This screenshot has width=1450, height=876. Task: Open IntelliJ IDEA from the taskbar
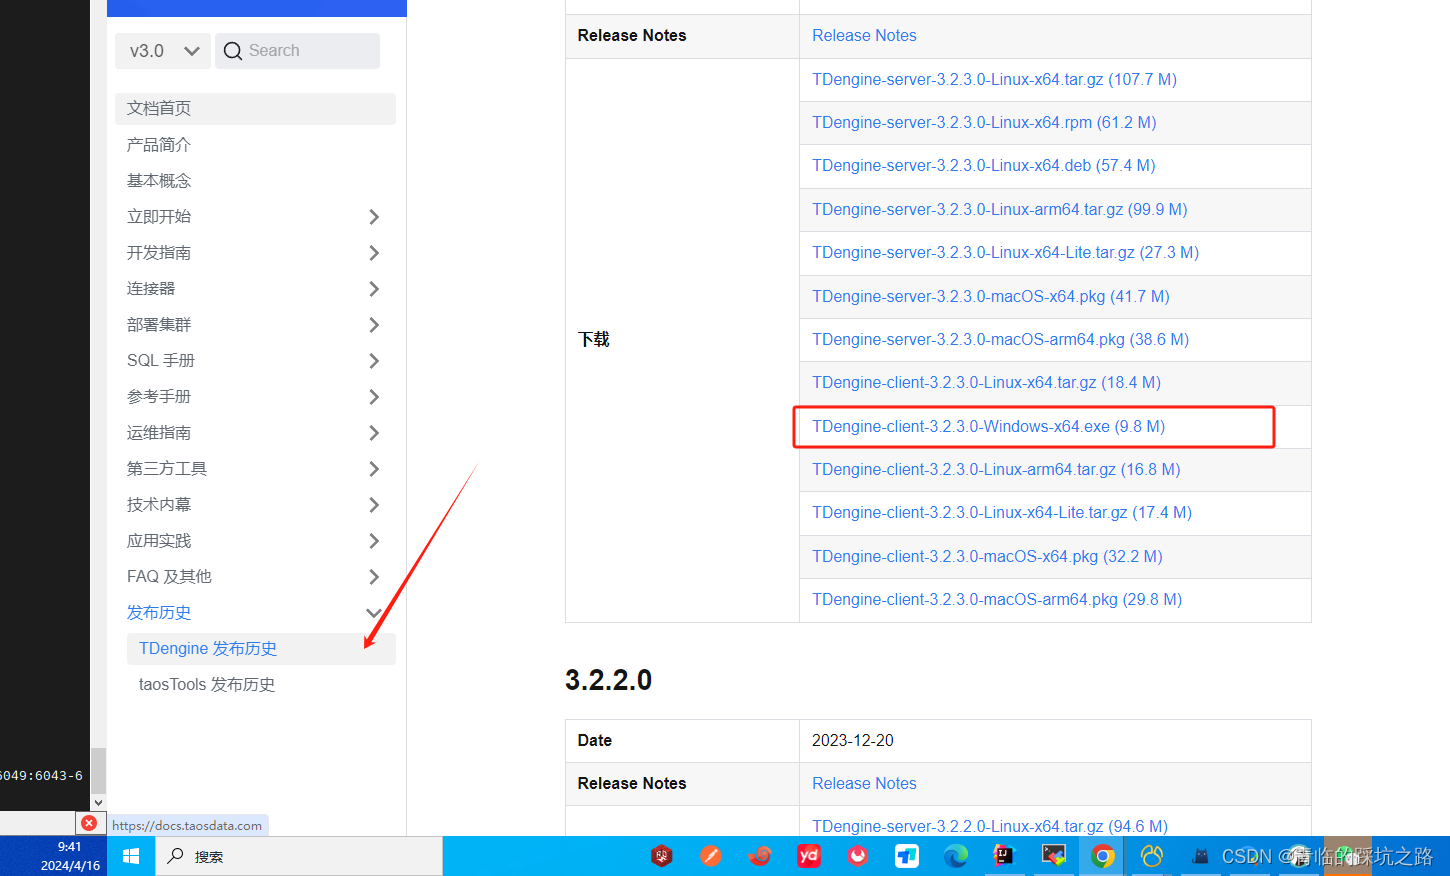click(x=1004, y=856)
